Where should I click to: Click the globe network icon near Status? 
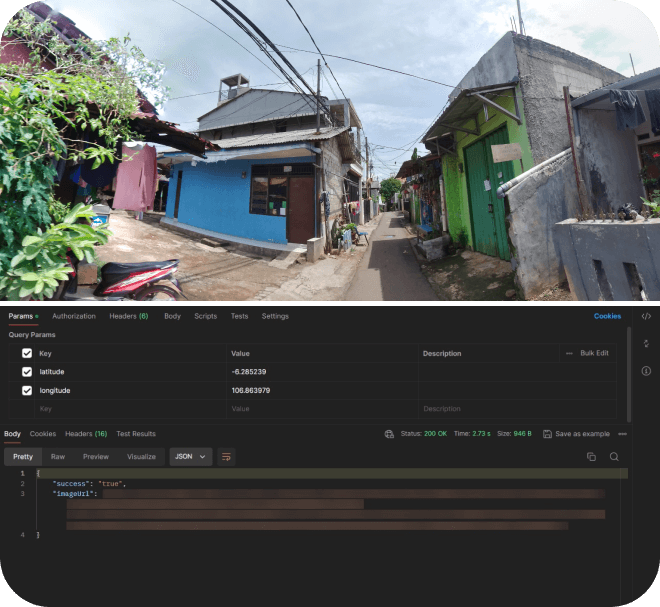389,434
